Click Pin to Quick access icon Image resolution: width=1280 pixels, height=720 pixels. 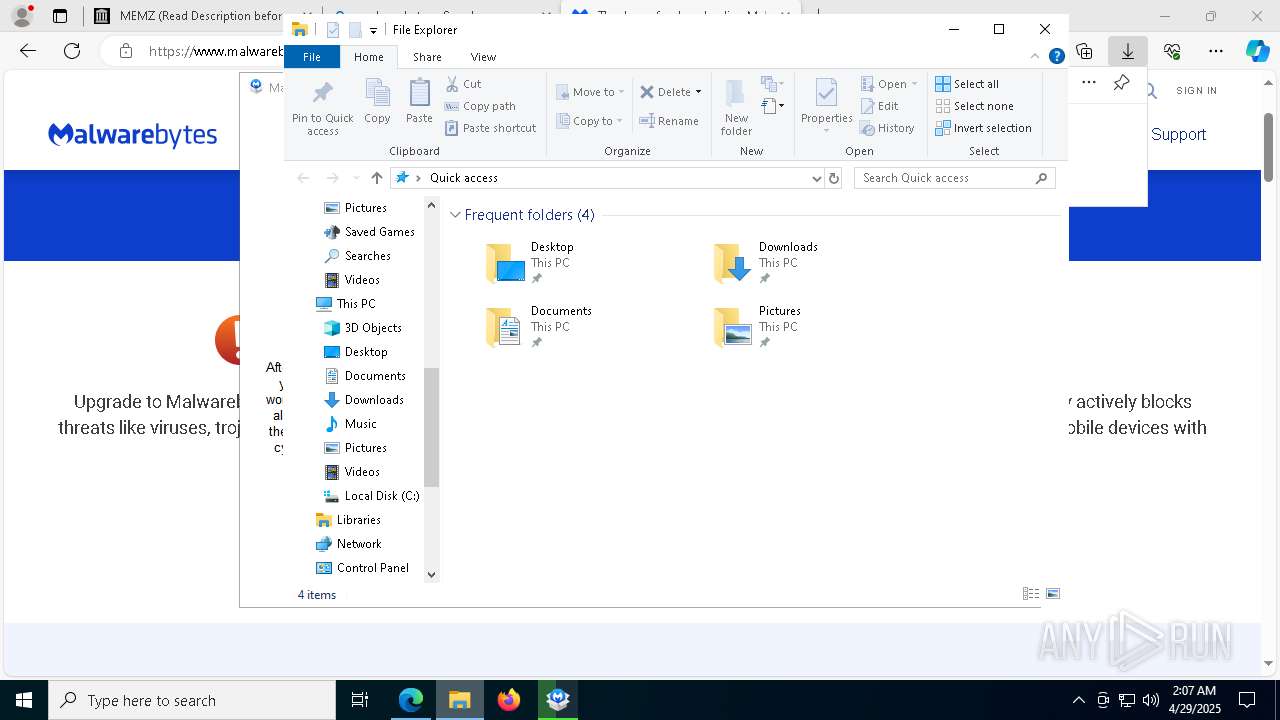[x=322, y=108]
